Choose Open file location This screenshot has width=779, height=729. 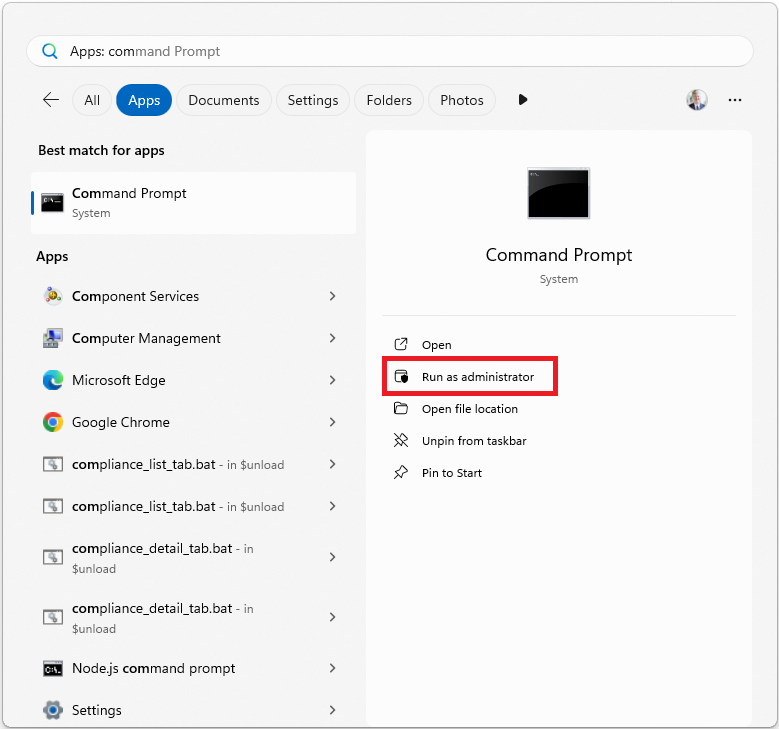[469, 409]
